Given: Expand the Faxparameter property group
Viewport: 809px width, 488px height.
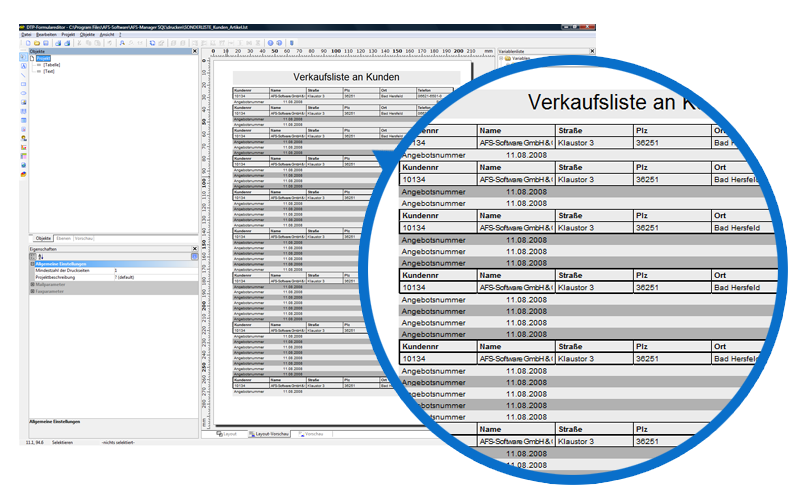Looking at the screenshot, I should pos(33,291).
